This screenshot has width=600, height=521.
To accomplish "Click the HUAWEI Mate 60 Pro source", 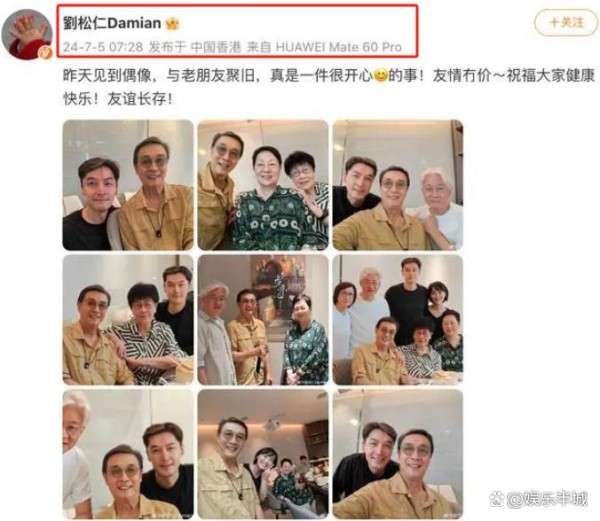I will pyautogui.click(x=339, y=47).
